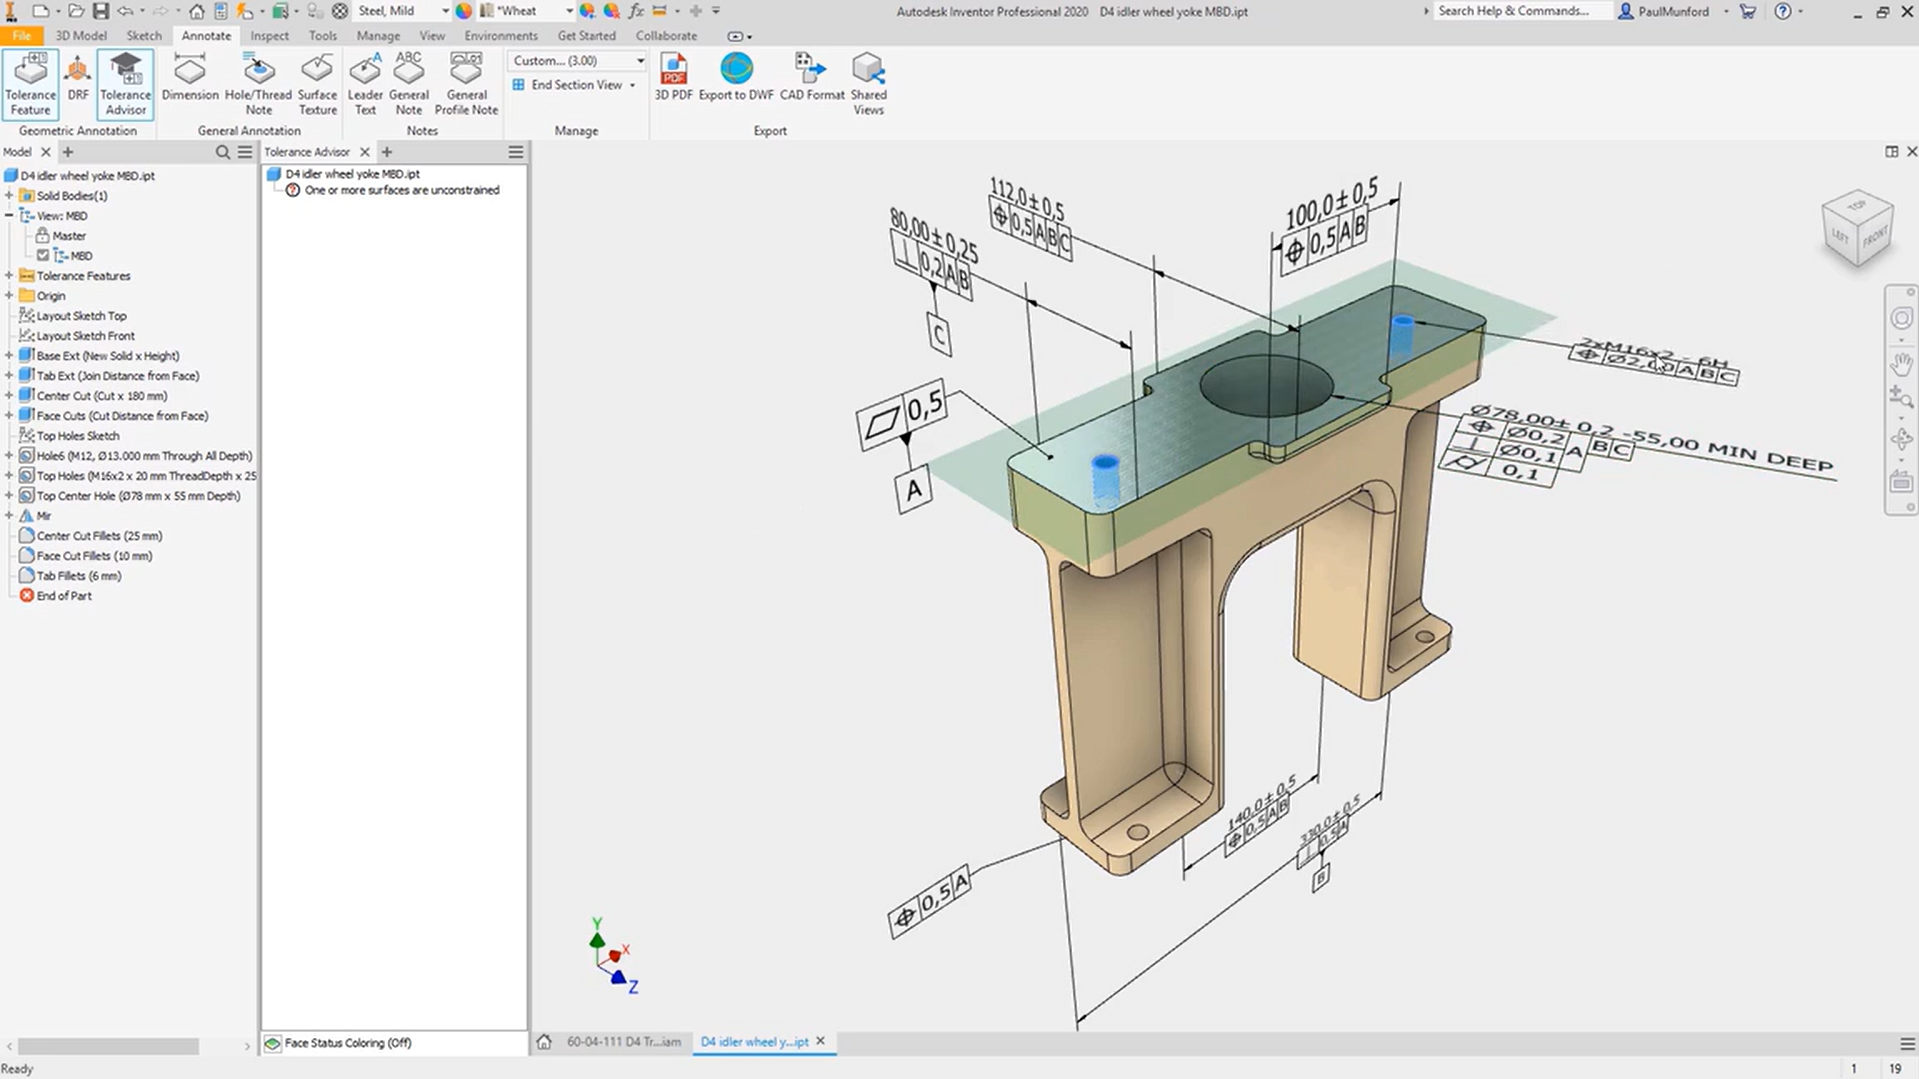The image size is (1919, 1079).
Task: Click the DRF tool icon
Action: click(78, 78)
